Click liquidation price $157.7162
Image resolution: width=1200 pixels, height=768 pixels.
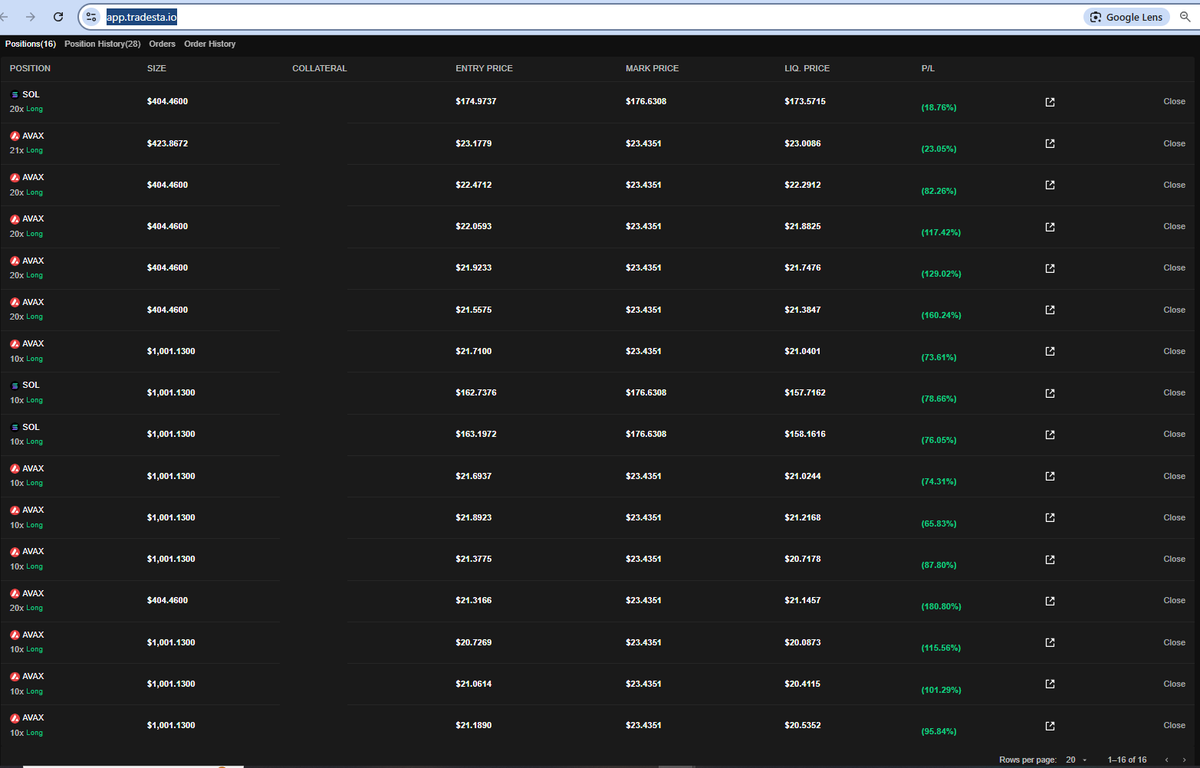pos(805,393)
